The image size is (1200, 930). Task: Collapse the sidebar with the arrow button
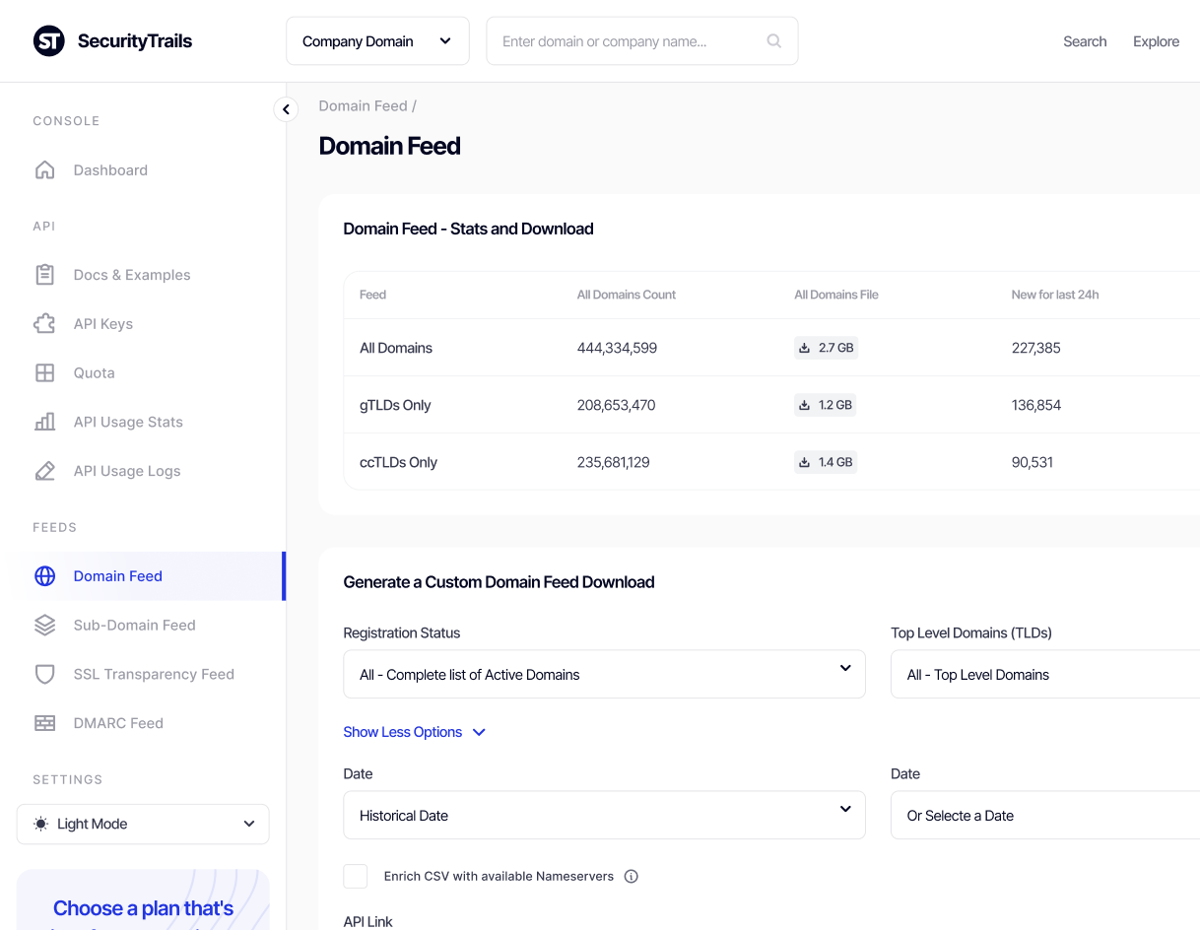pos(286,109)
